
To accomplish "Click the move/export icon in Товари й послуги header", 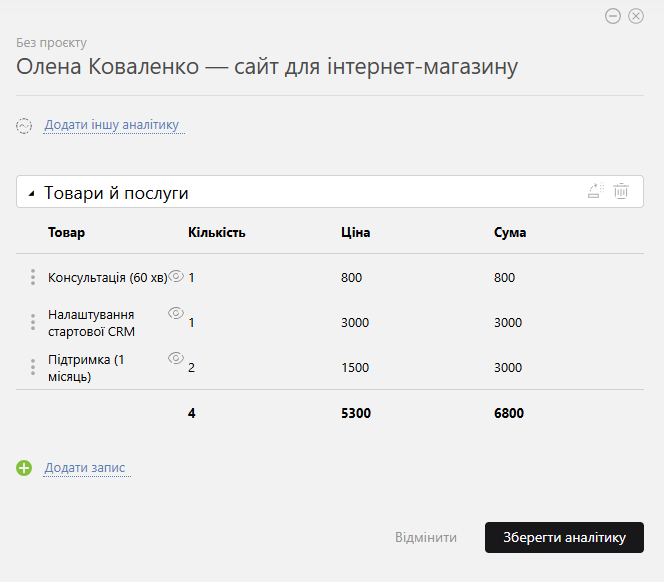I will [x=596, y=191].
